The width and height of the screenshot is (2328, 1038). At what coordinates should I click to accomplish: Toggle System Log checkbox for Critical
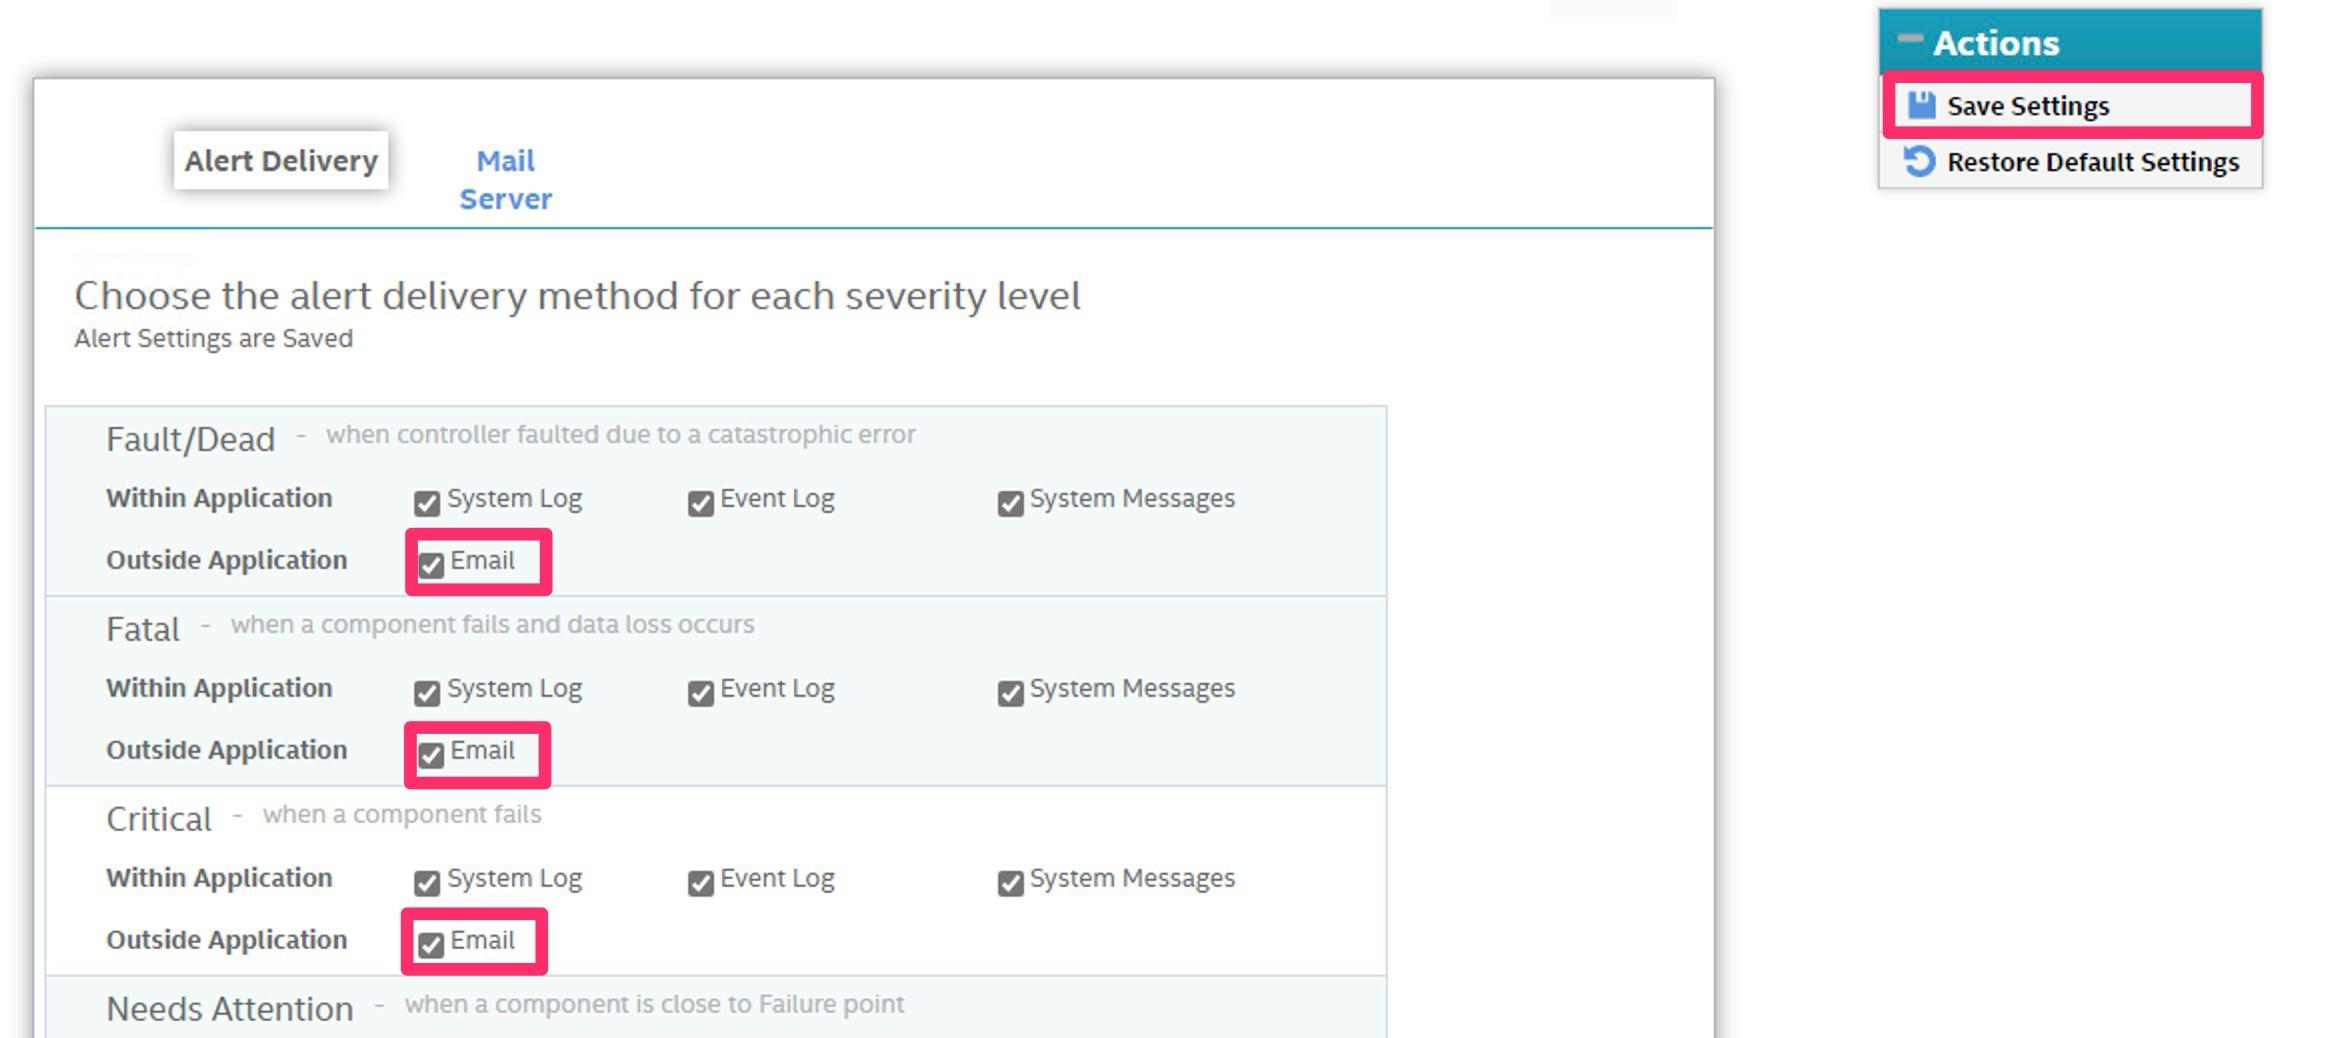[427, 883]
